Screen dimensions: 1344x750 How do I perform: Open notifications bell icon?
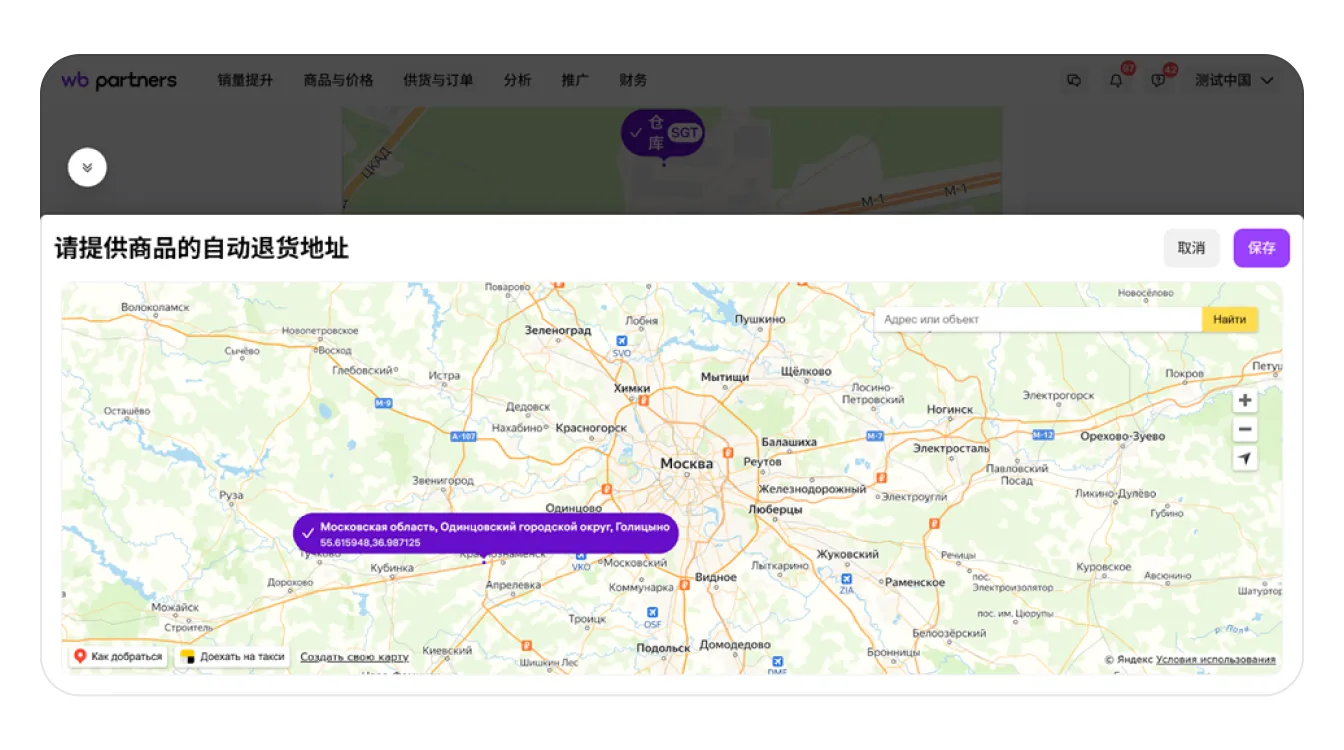(1116, 81)
